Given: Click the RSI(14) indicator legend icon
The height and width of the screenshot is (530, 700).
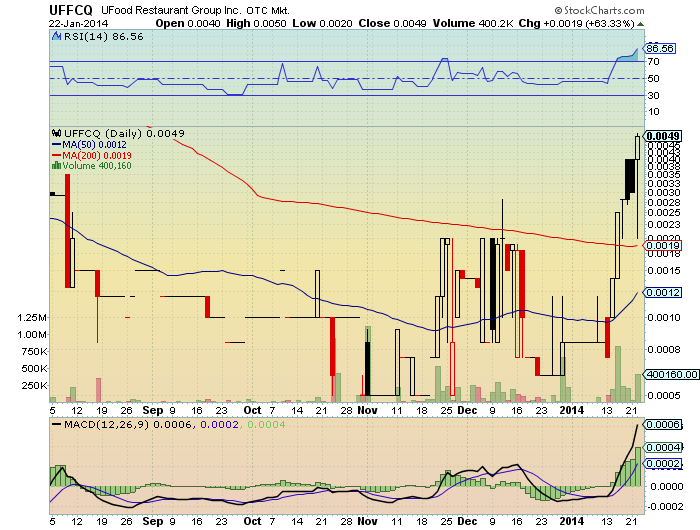Looking at the screenshot, I should click(56, 37).
